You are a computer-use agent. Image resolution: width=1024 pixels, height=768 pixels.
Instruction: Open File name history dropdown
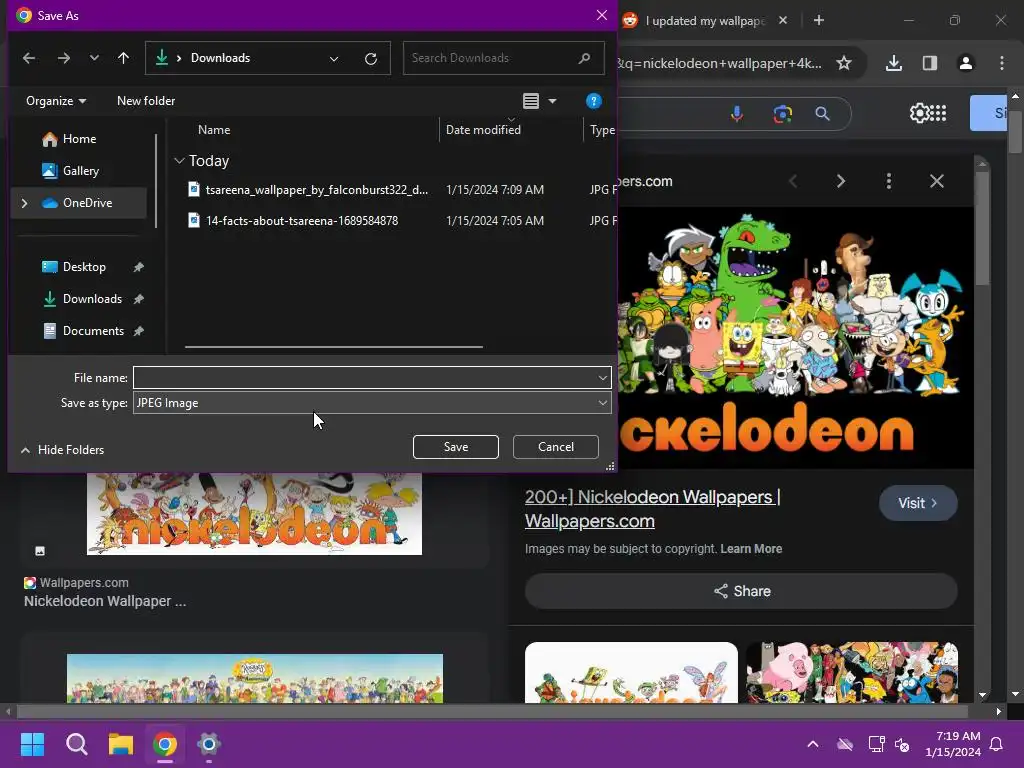point(602,378)
